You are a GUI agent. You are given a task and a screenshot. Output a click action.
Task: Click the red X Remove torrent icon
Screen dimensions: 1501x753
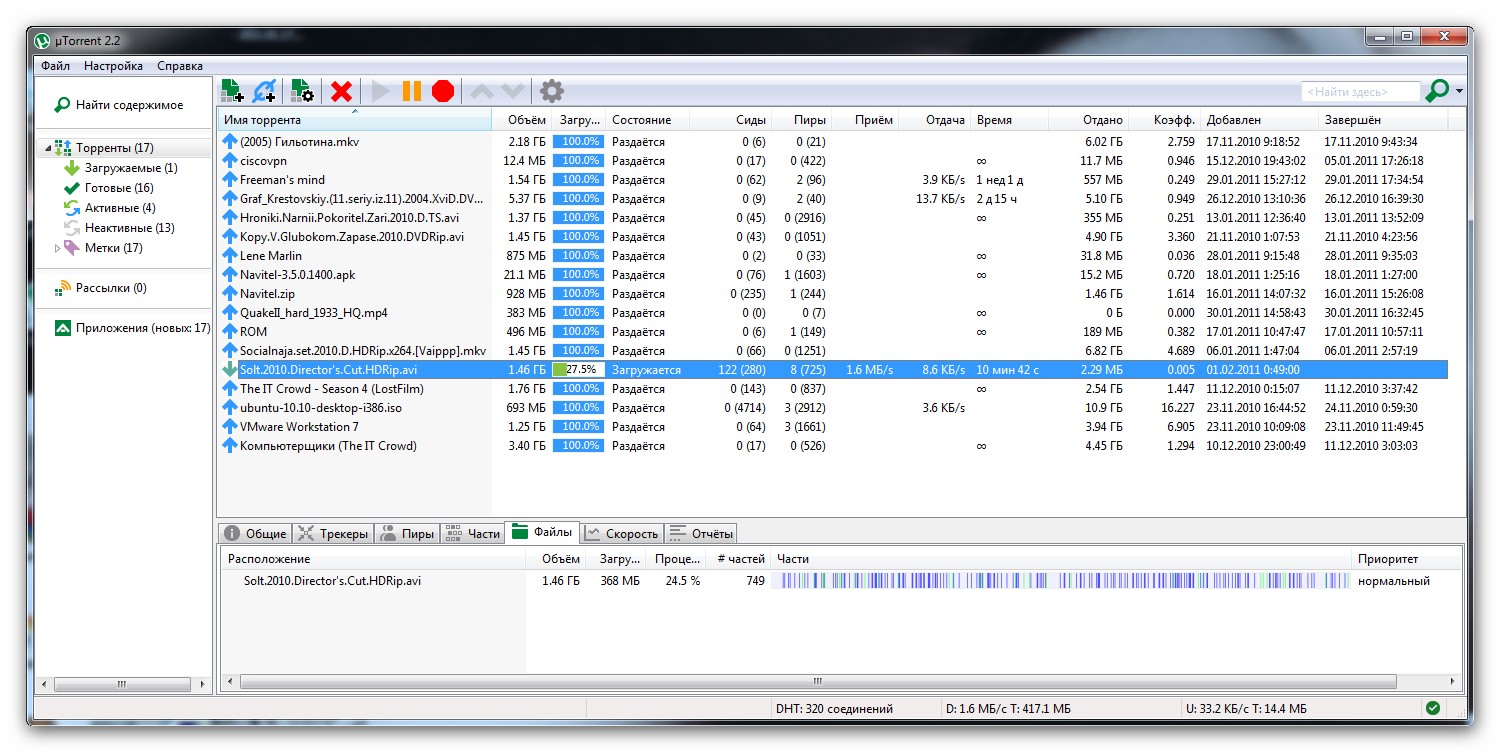pyautogui.click(x=341, y=91)
